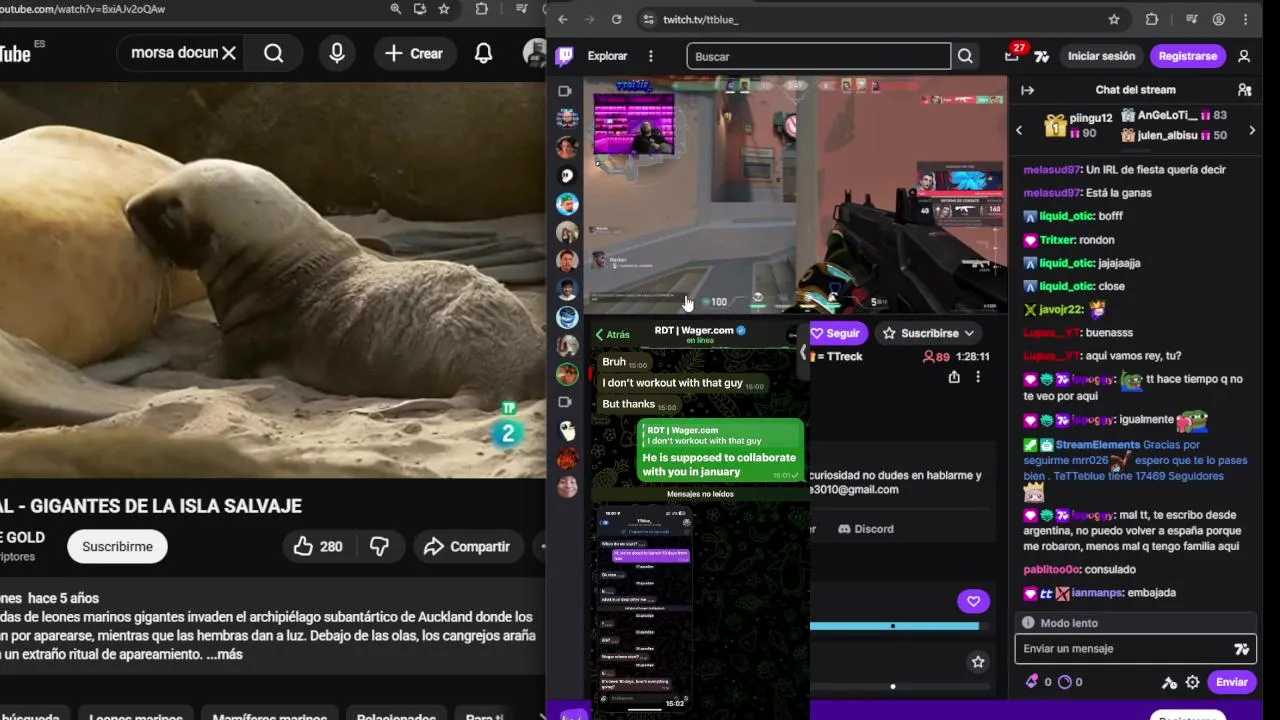Click Atrás back link in chat overlay
Viewport: 1280px width, 720px height.
[612, 335]
